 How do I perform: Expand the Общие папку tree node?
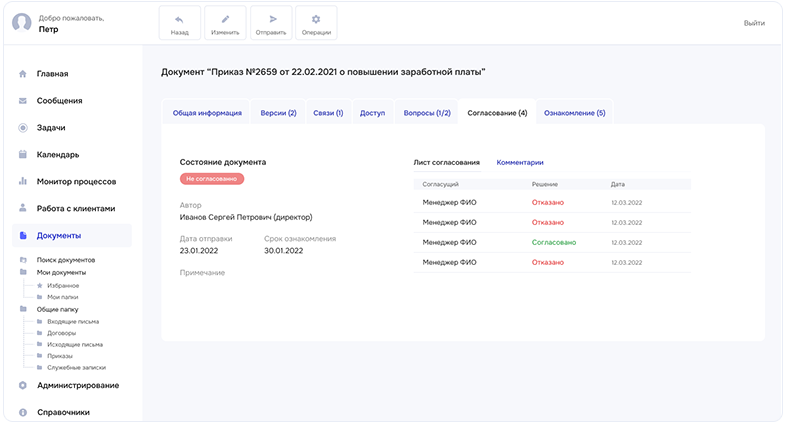[x=57, y=309]
